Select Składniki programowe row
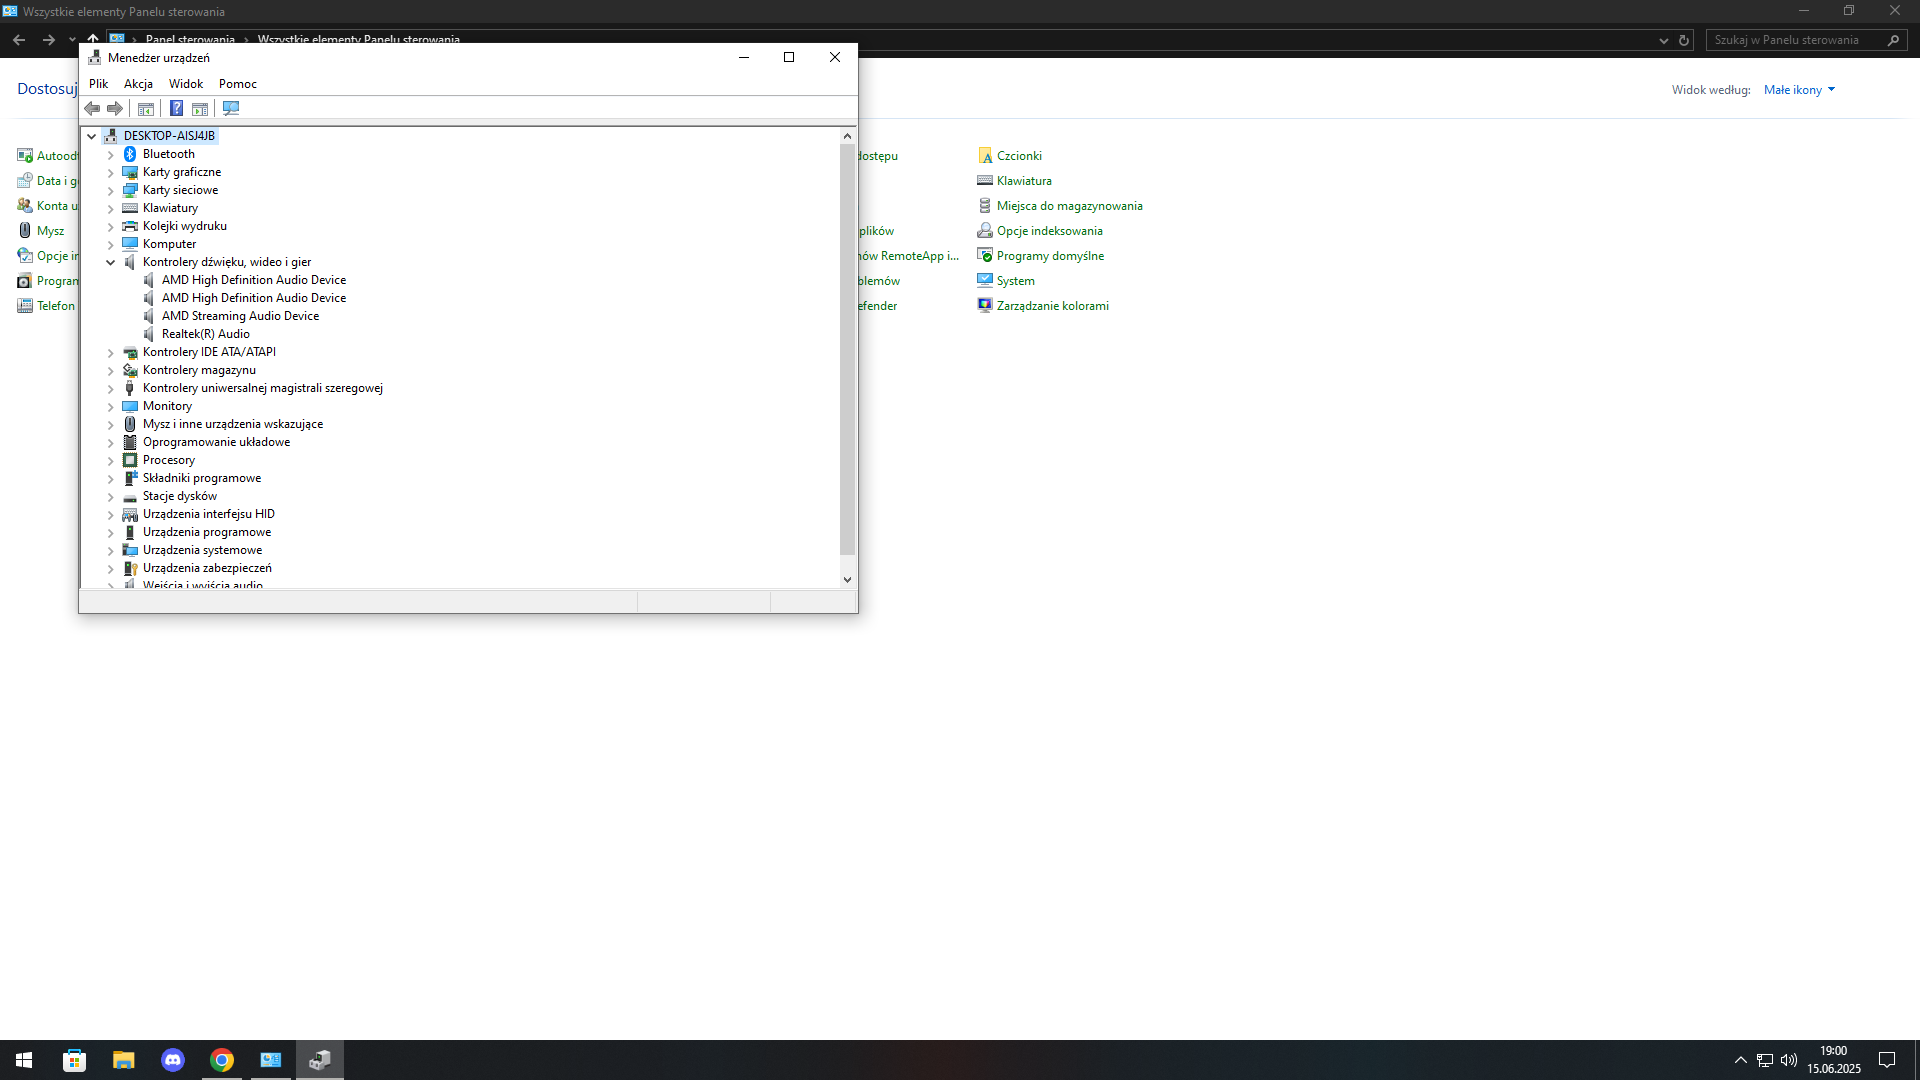The height and width of the screenshot is (1080, 1920). tap(202, 478)
